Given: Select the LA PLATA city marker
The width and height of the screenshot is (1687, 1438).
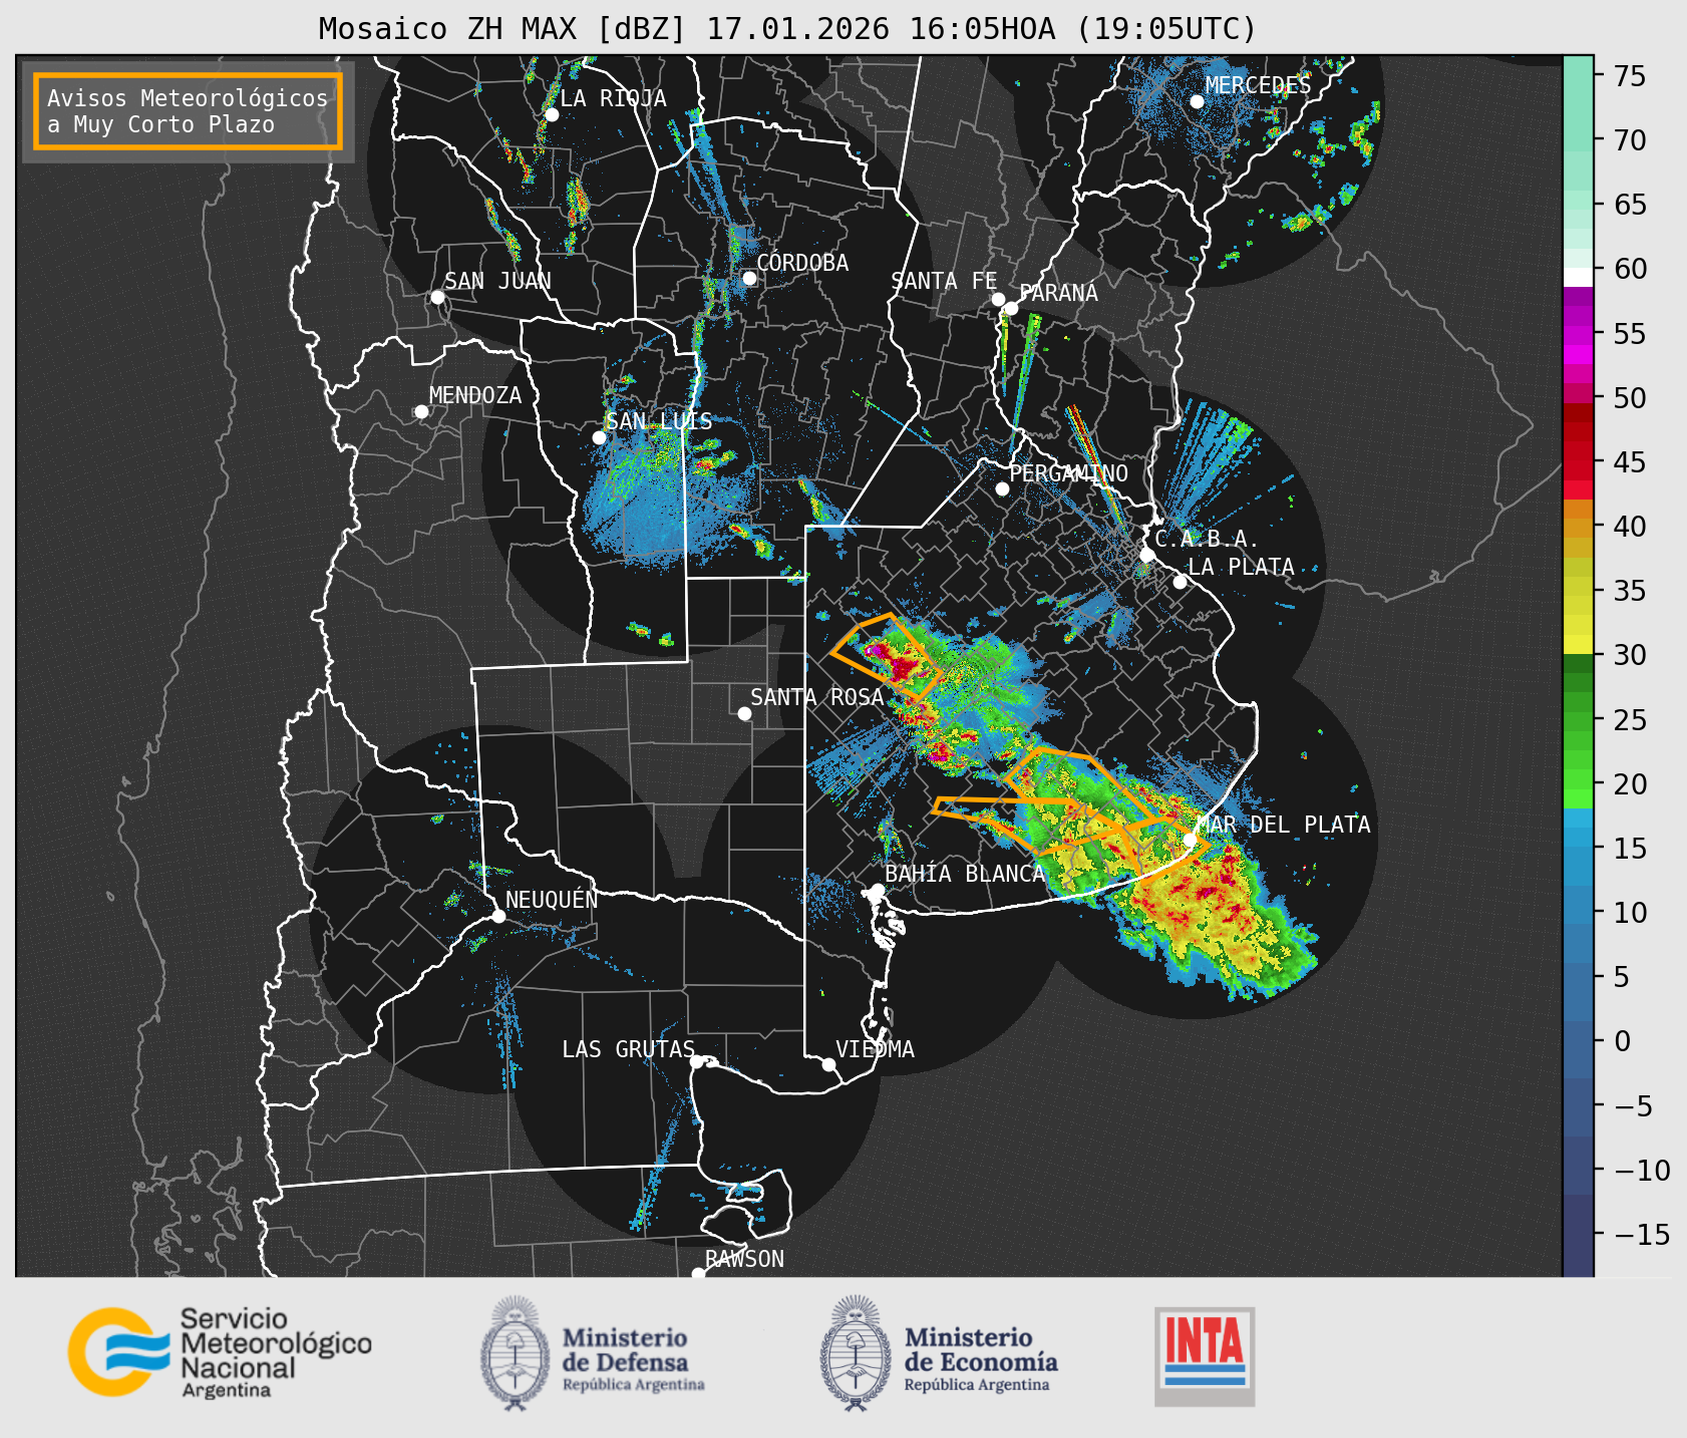Looking at the screenshot, I should [1180, 582].
